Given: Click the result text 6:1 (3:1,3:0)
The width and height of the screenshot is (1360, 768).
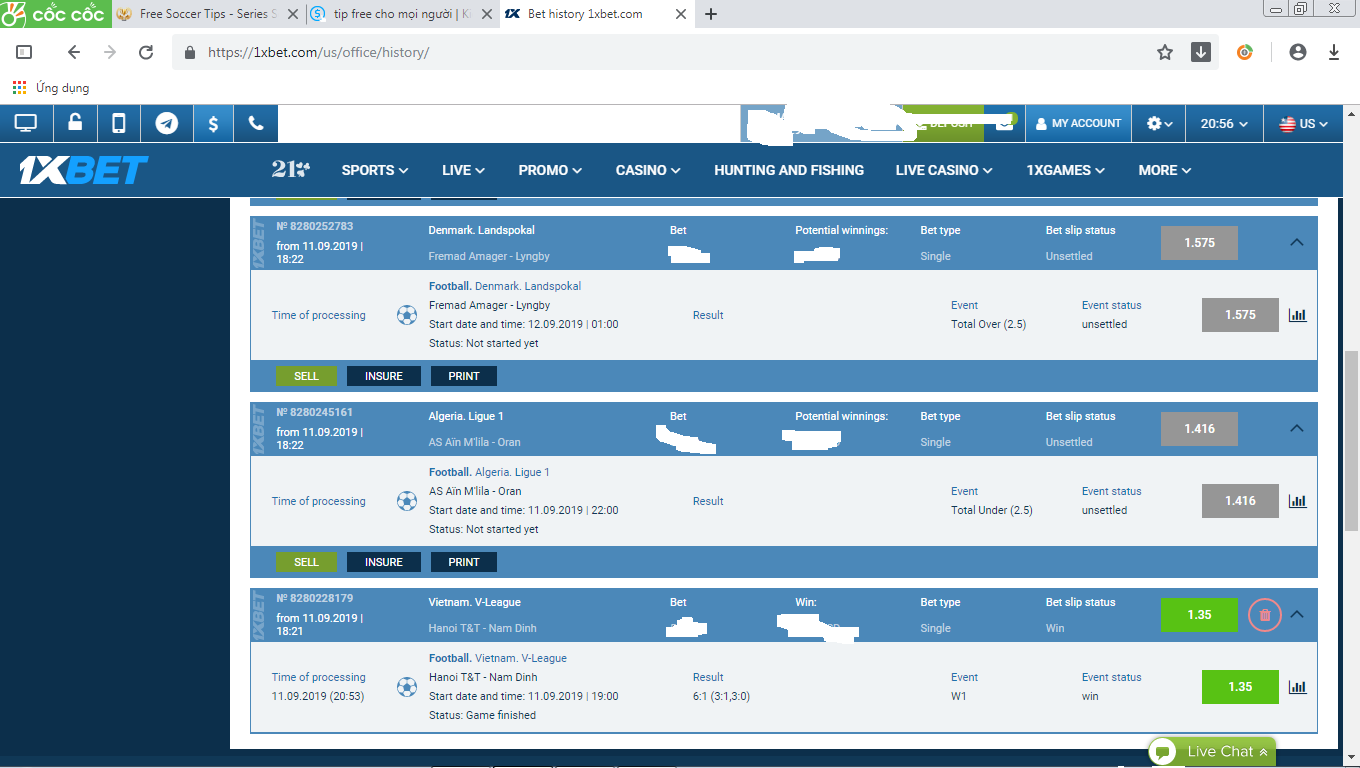Looking at the screenshot, I should 722,696.
